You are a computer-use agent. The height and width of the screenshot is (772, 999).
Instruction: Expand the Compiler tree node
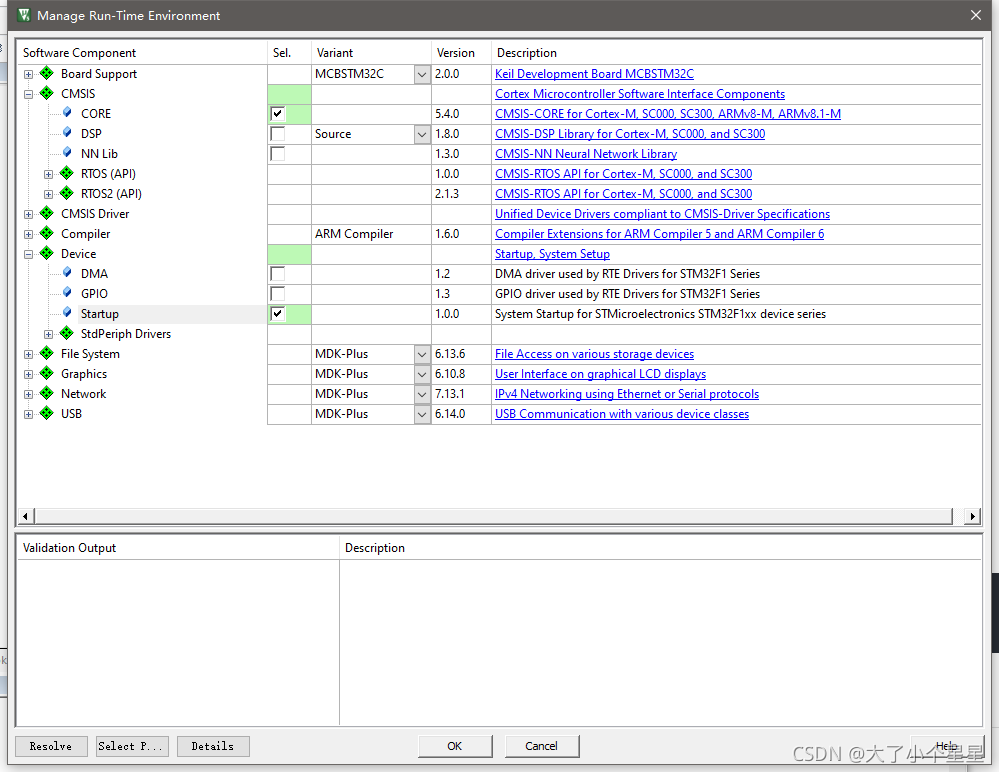(28, 234)
